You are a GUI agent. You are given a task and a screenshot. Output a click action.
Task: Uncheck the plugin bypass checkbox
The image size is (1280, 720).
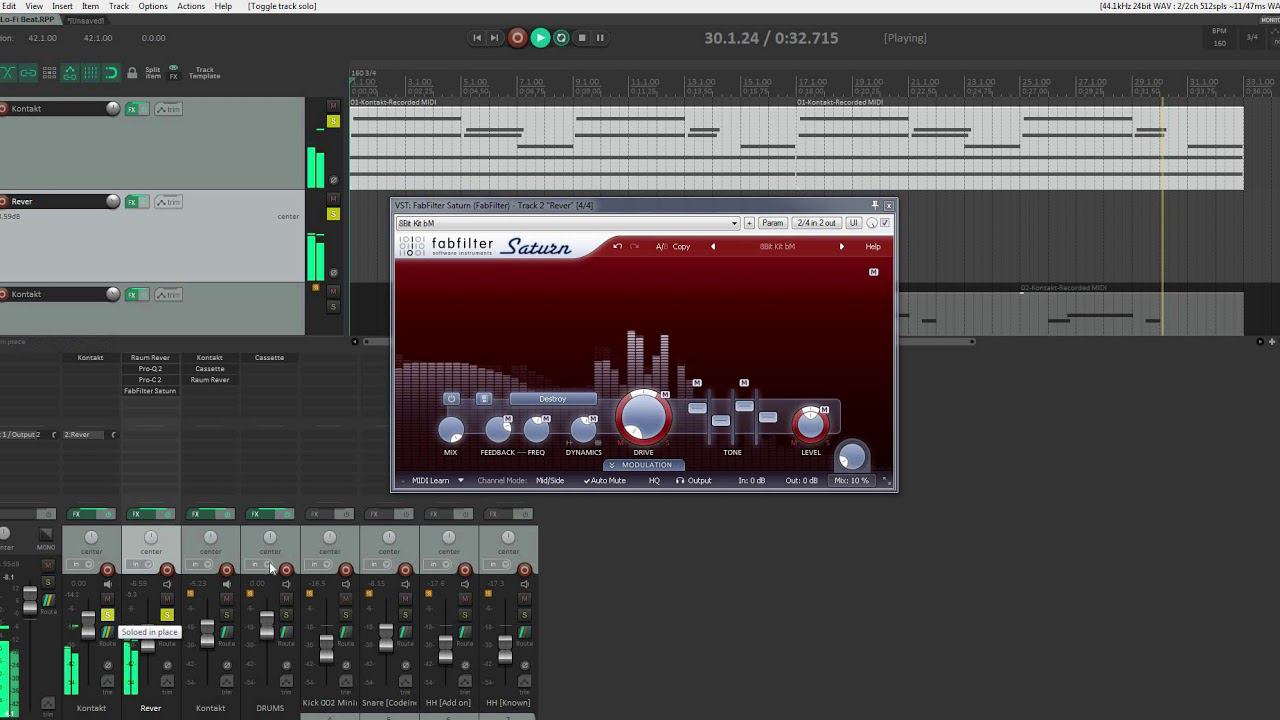(x=885, y=223)
